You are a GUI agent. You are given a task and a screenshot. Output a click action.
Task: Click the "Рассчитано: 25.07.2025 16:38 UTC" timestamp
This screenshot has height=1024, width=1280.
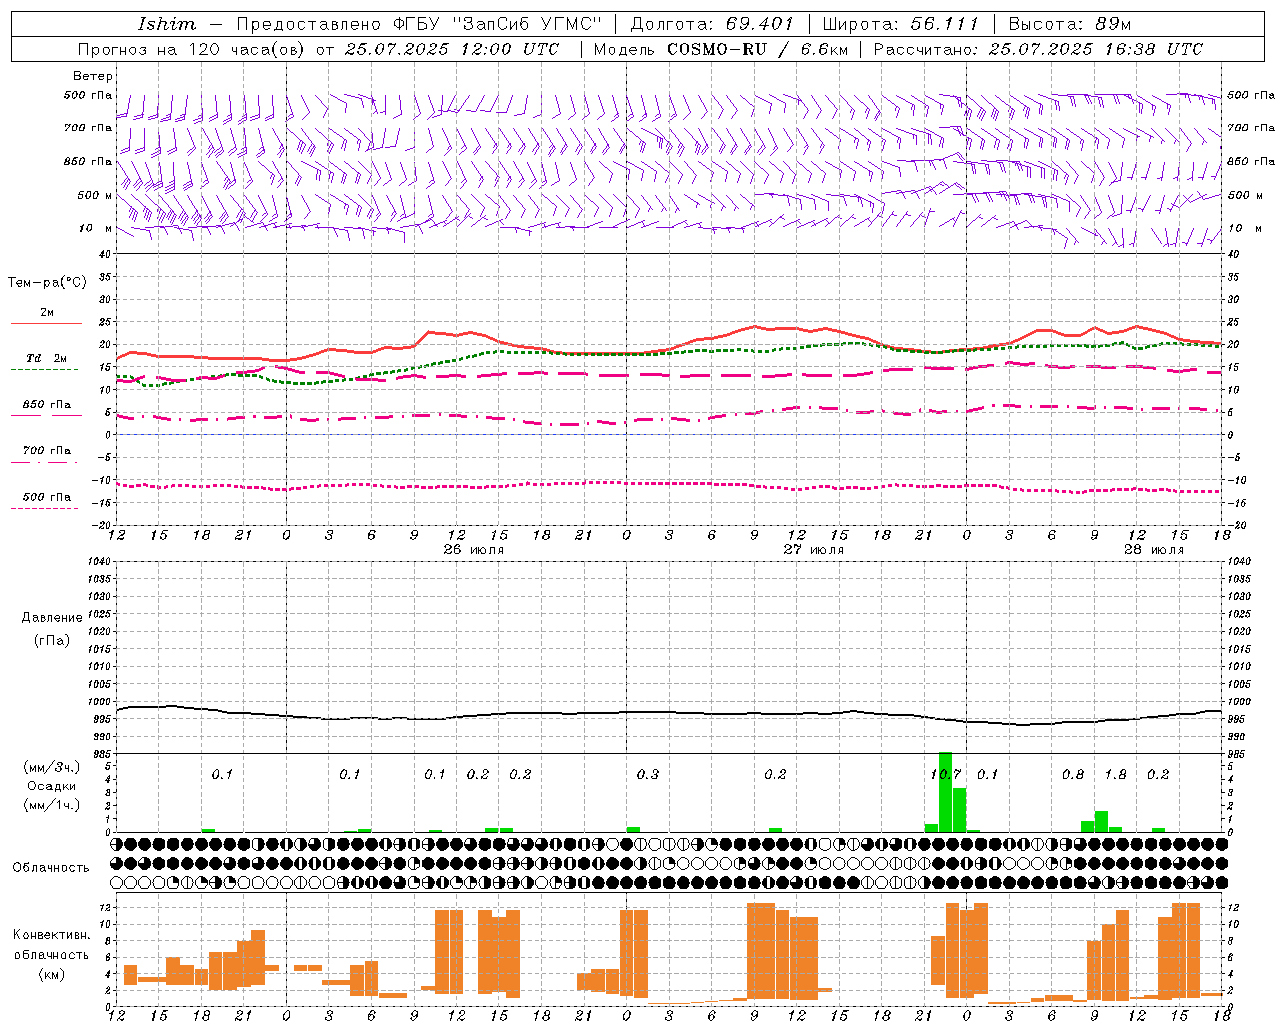click(1038, 49)
